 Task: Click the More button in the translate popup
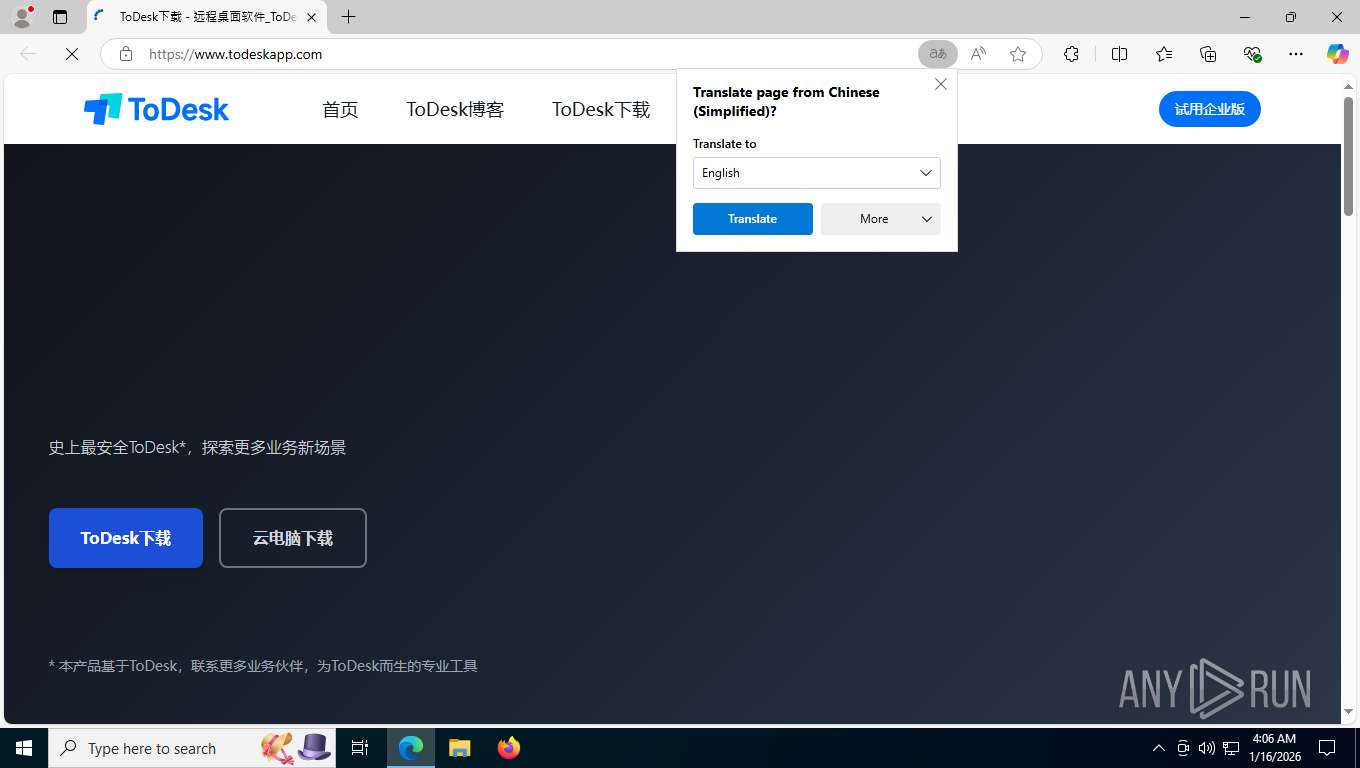881,219
